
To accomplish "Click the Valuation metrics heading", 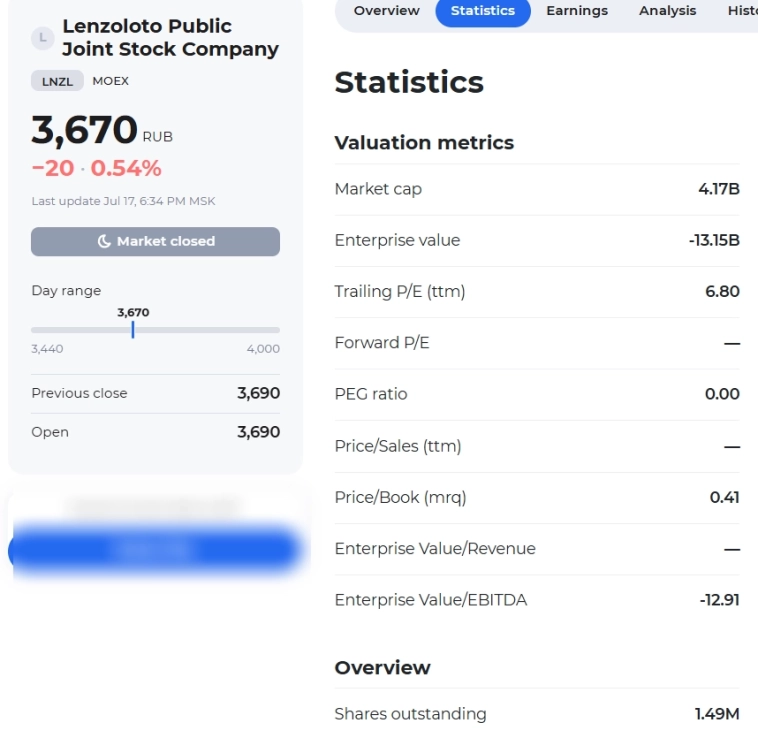I will (424, 143).
